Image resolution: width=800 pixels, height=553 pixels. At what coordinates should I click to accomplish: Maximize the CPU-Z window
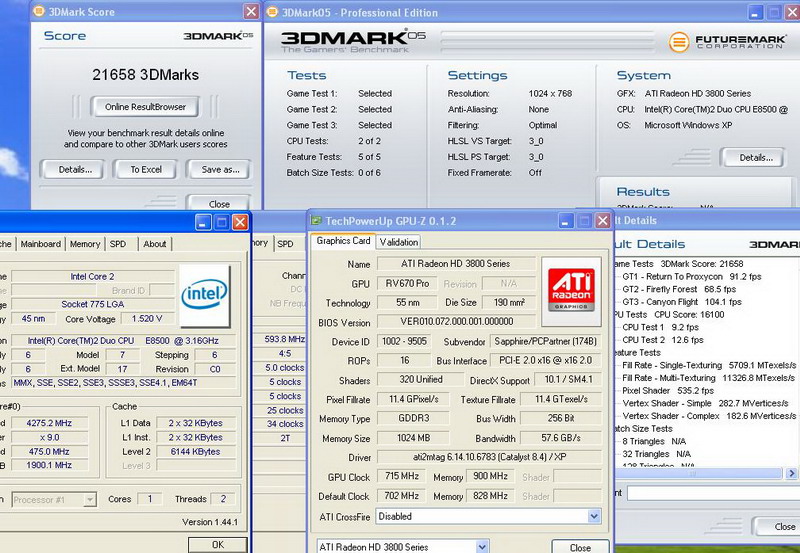(221, 222)
